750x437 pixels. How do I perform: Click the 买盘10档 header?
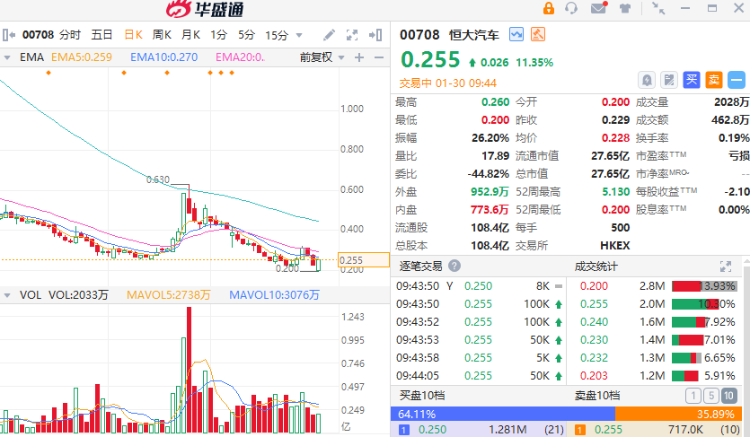(x=422, y=395)
